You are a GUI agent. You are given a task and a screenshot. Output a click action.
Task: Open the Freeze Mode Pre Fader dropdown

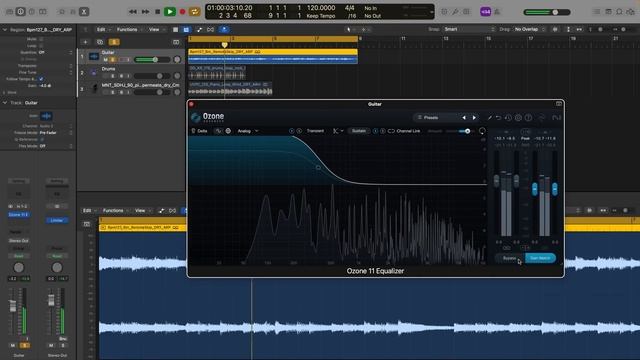(56, 133)
